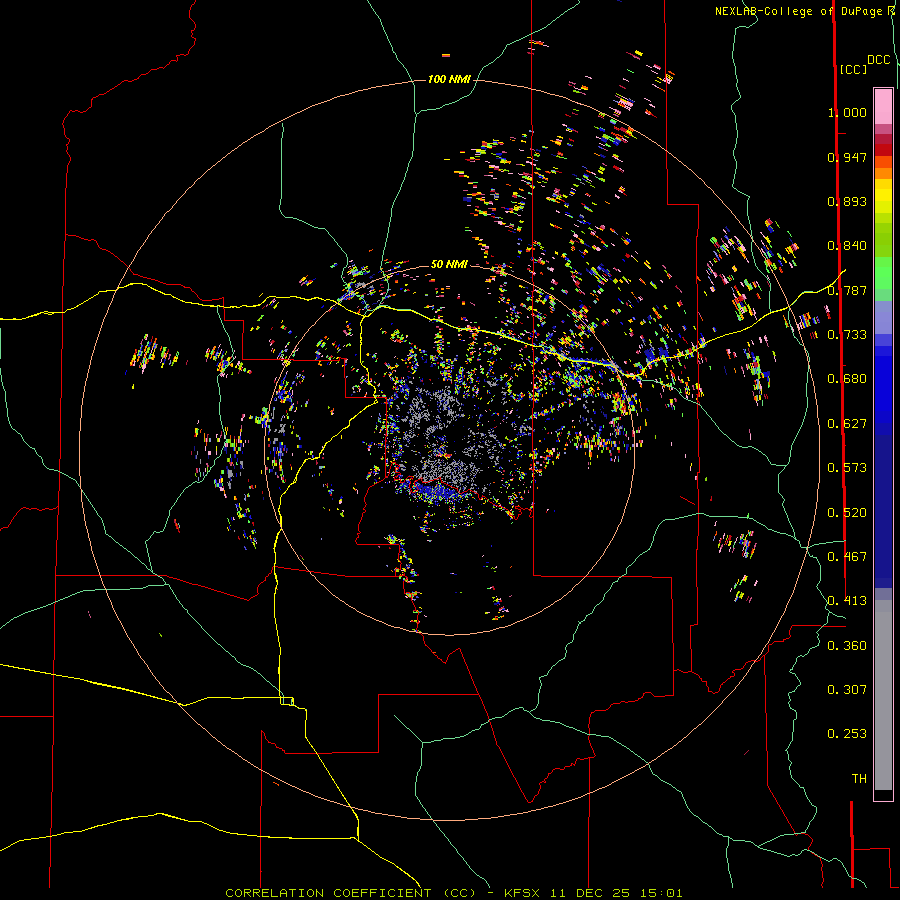Click the yellow segment of the color scale
The image size is (900, 900).
[883, 196]
